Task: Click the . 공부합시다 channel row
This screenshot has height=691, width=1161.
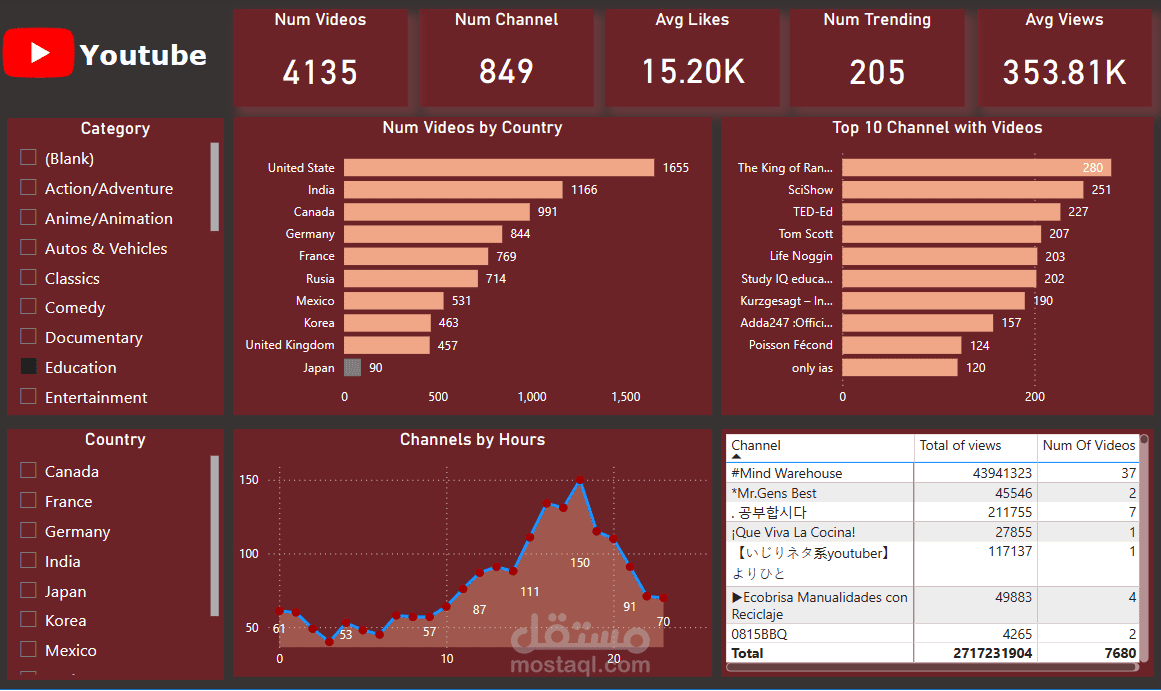Action: pyautogui.click(x=932, y=512)
